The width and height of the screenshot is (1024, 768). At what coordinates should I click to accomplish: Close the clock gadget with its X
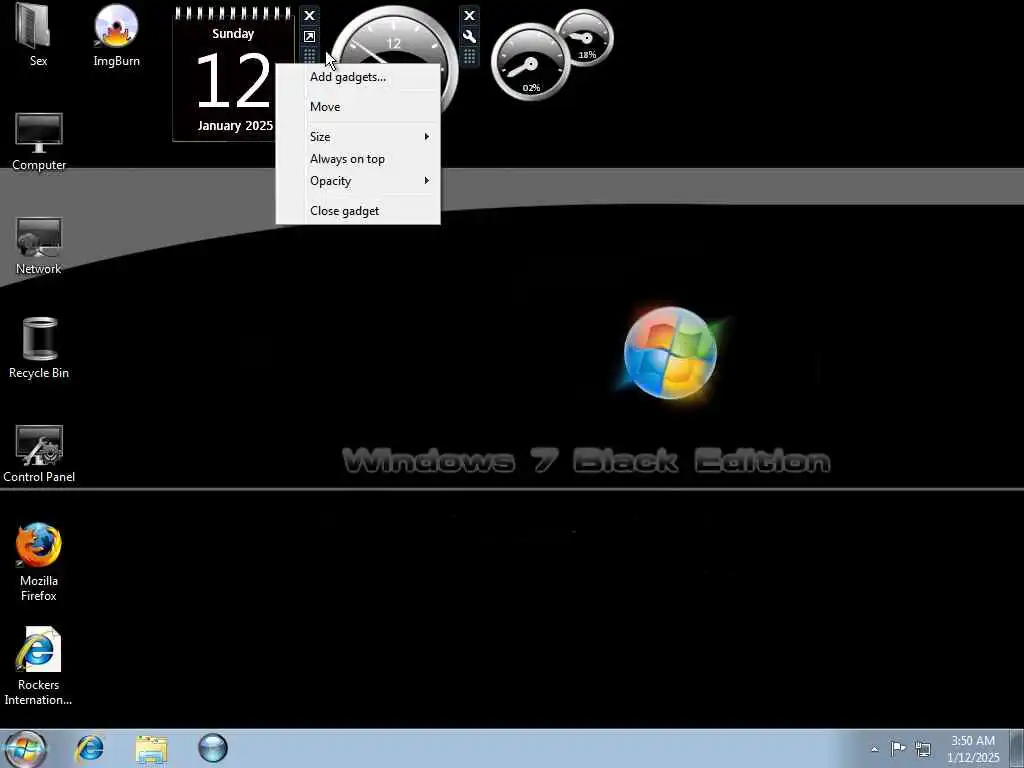[469, 16]
